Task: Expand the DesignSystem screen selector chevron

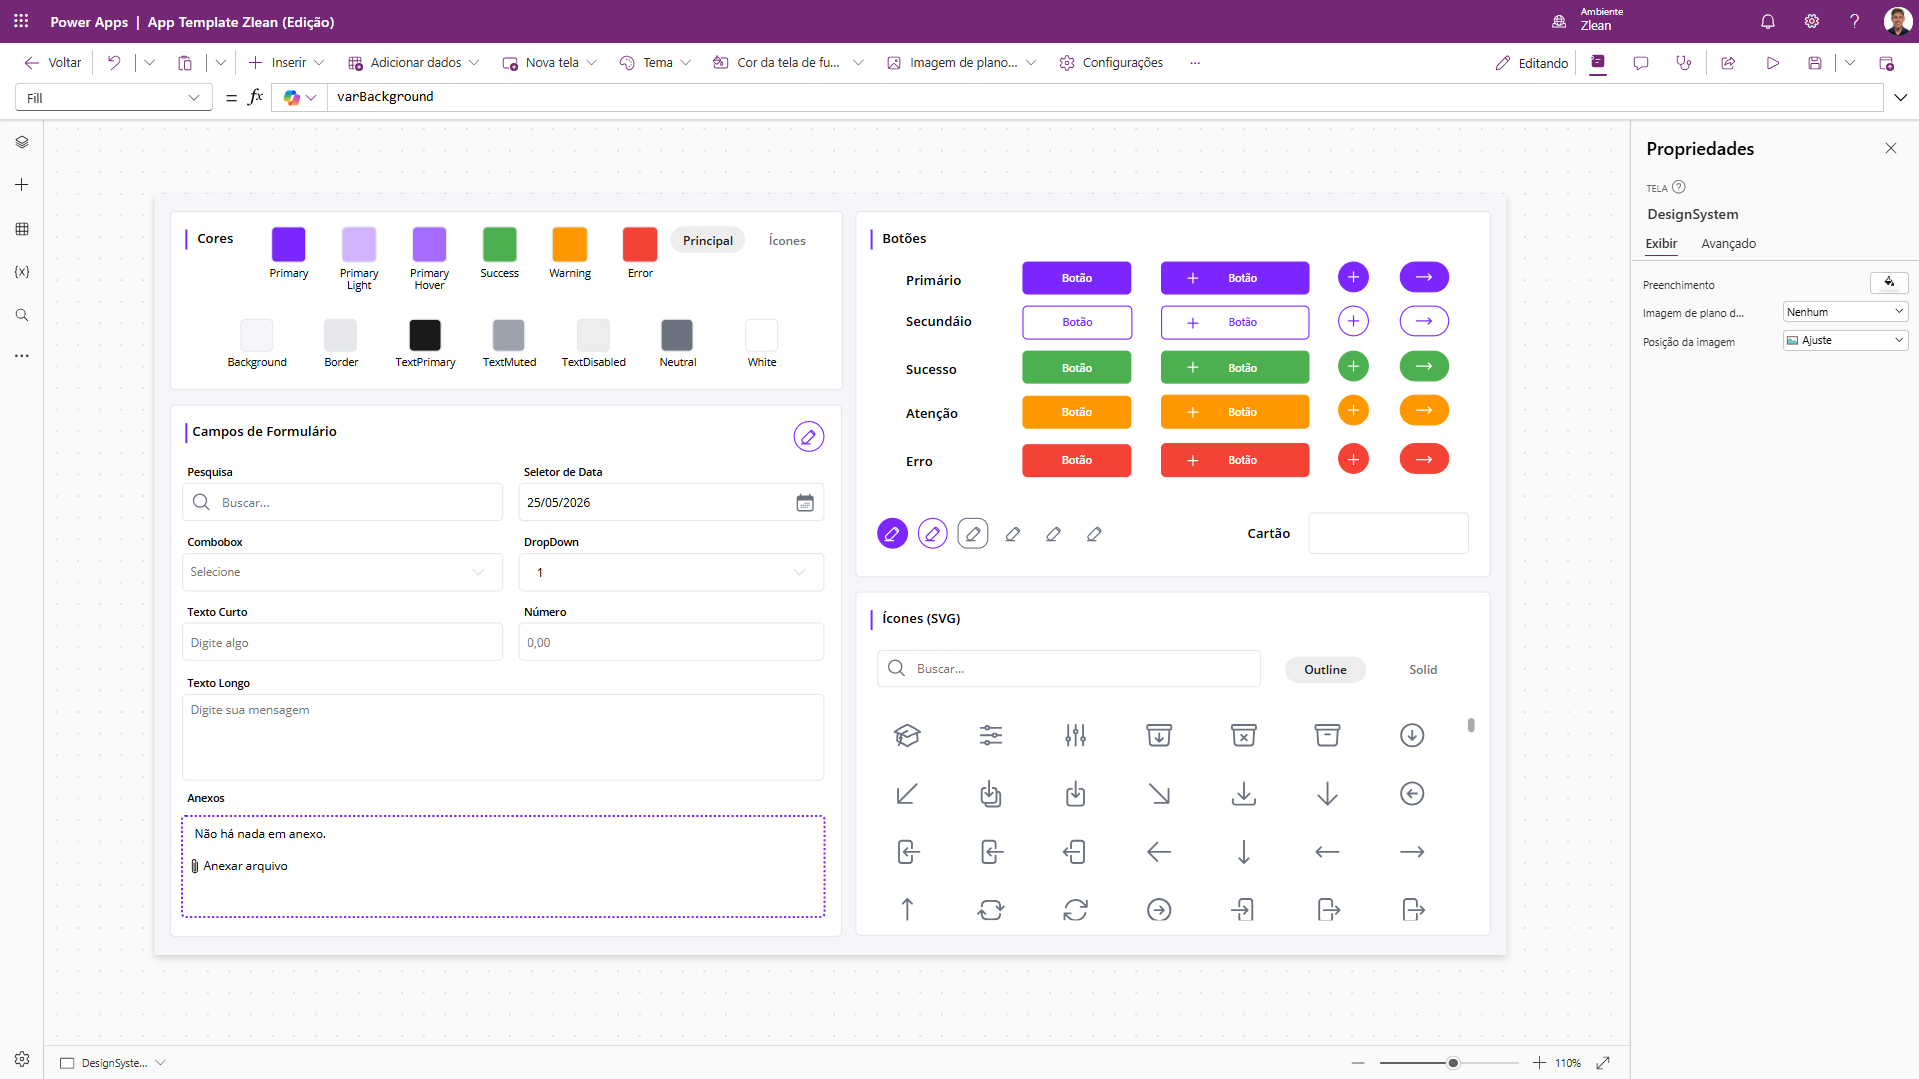Action: point(160,1063)
